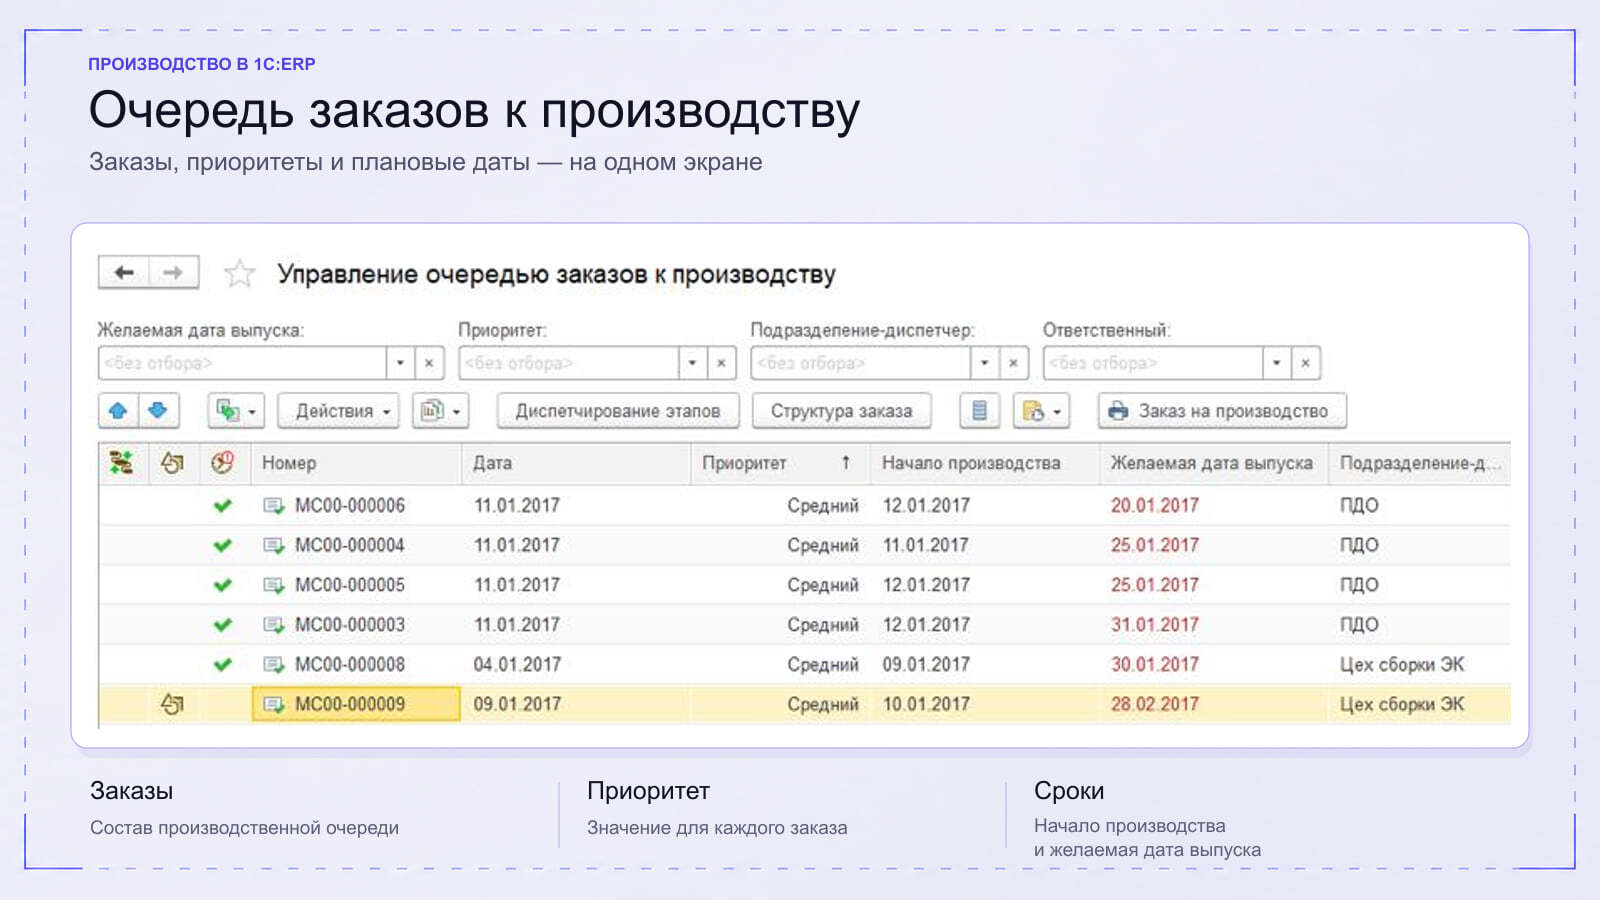This screenshot has height=900, width=1600.
Task: Click the Диспетчирование этапов button
Action: 618,410
